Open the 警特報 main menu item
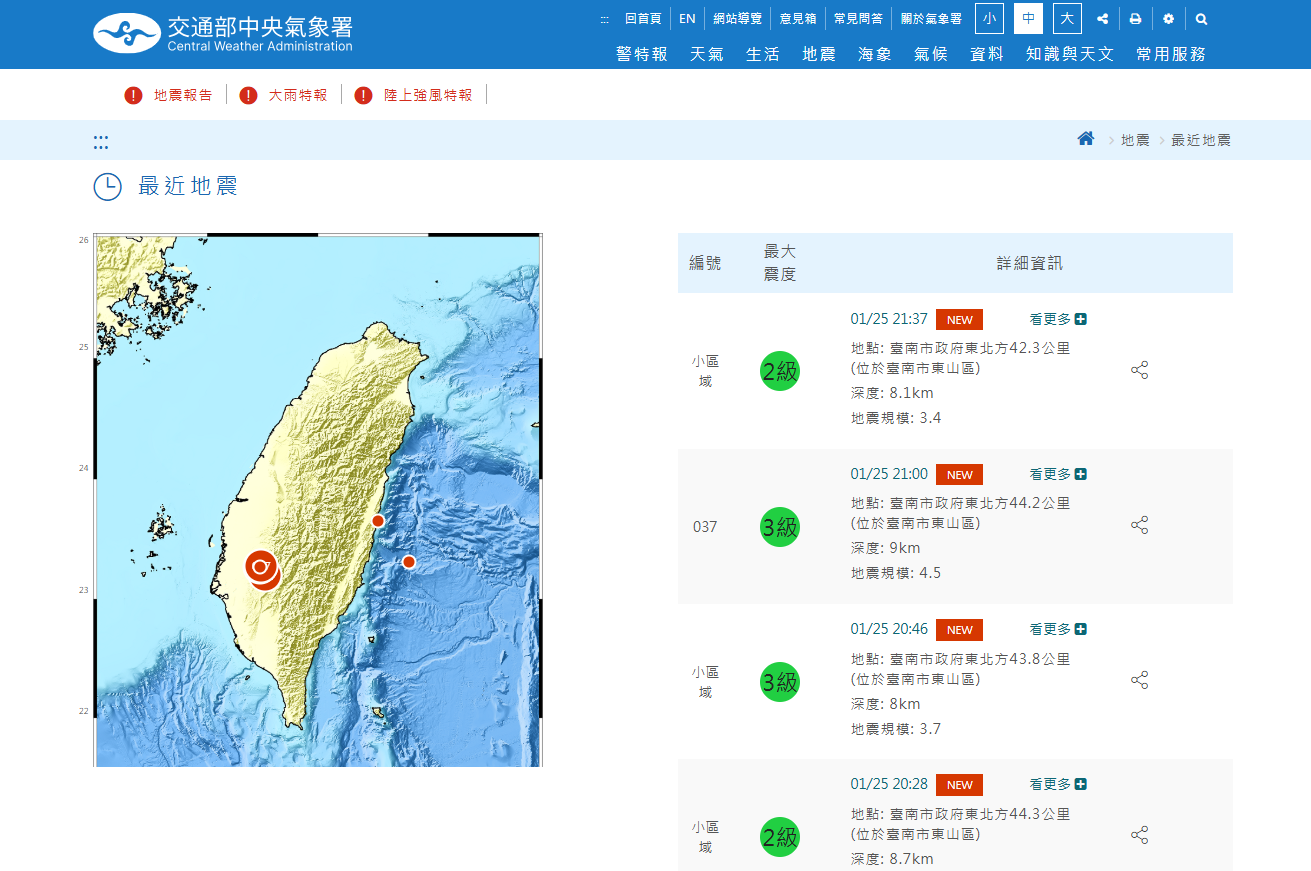Screen dimensions: 1311x871 coord(641,54)
